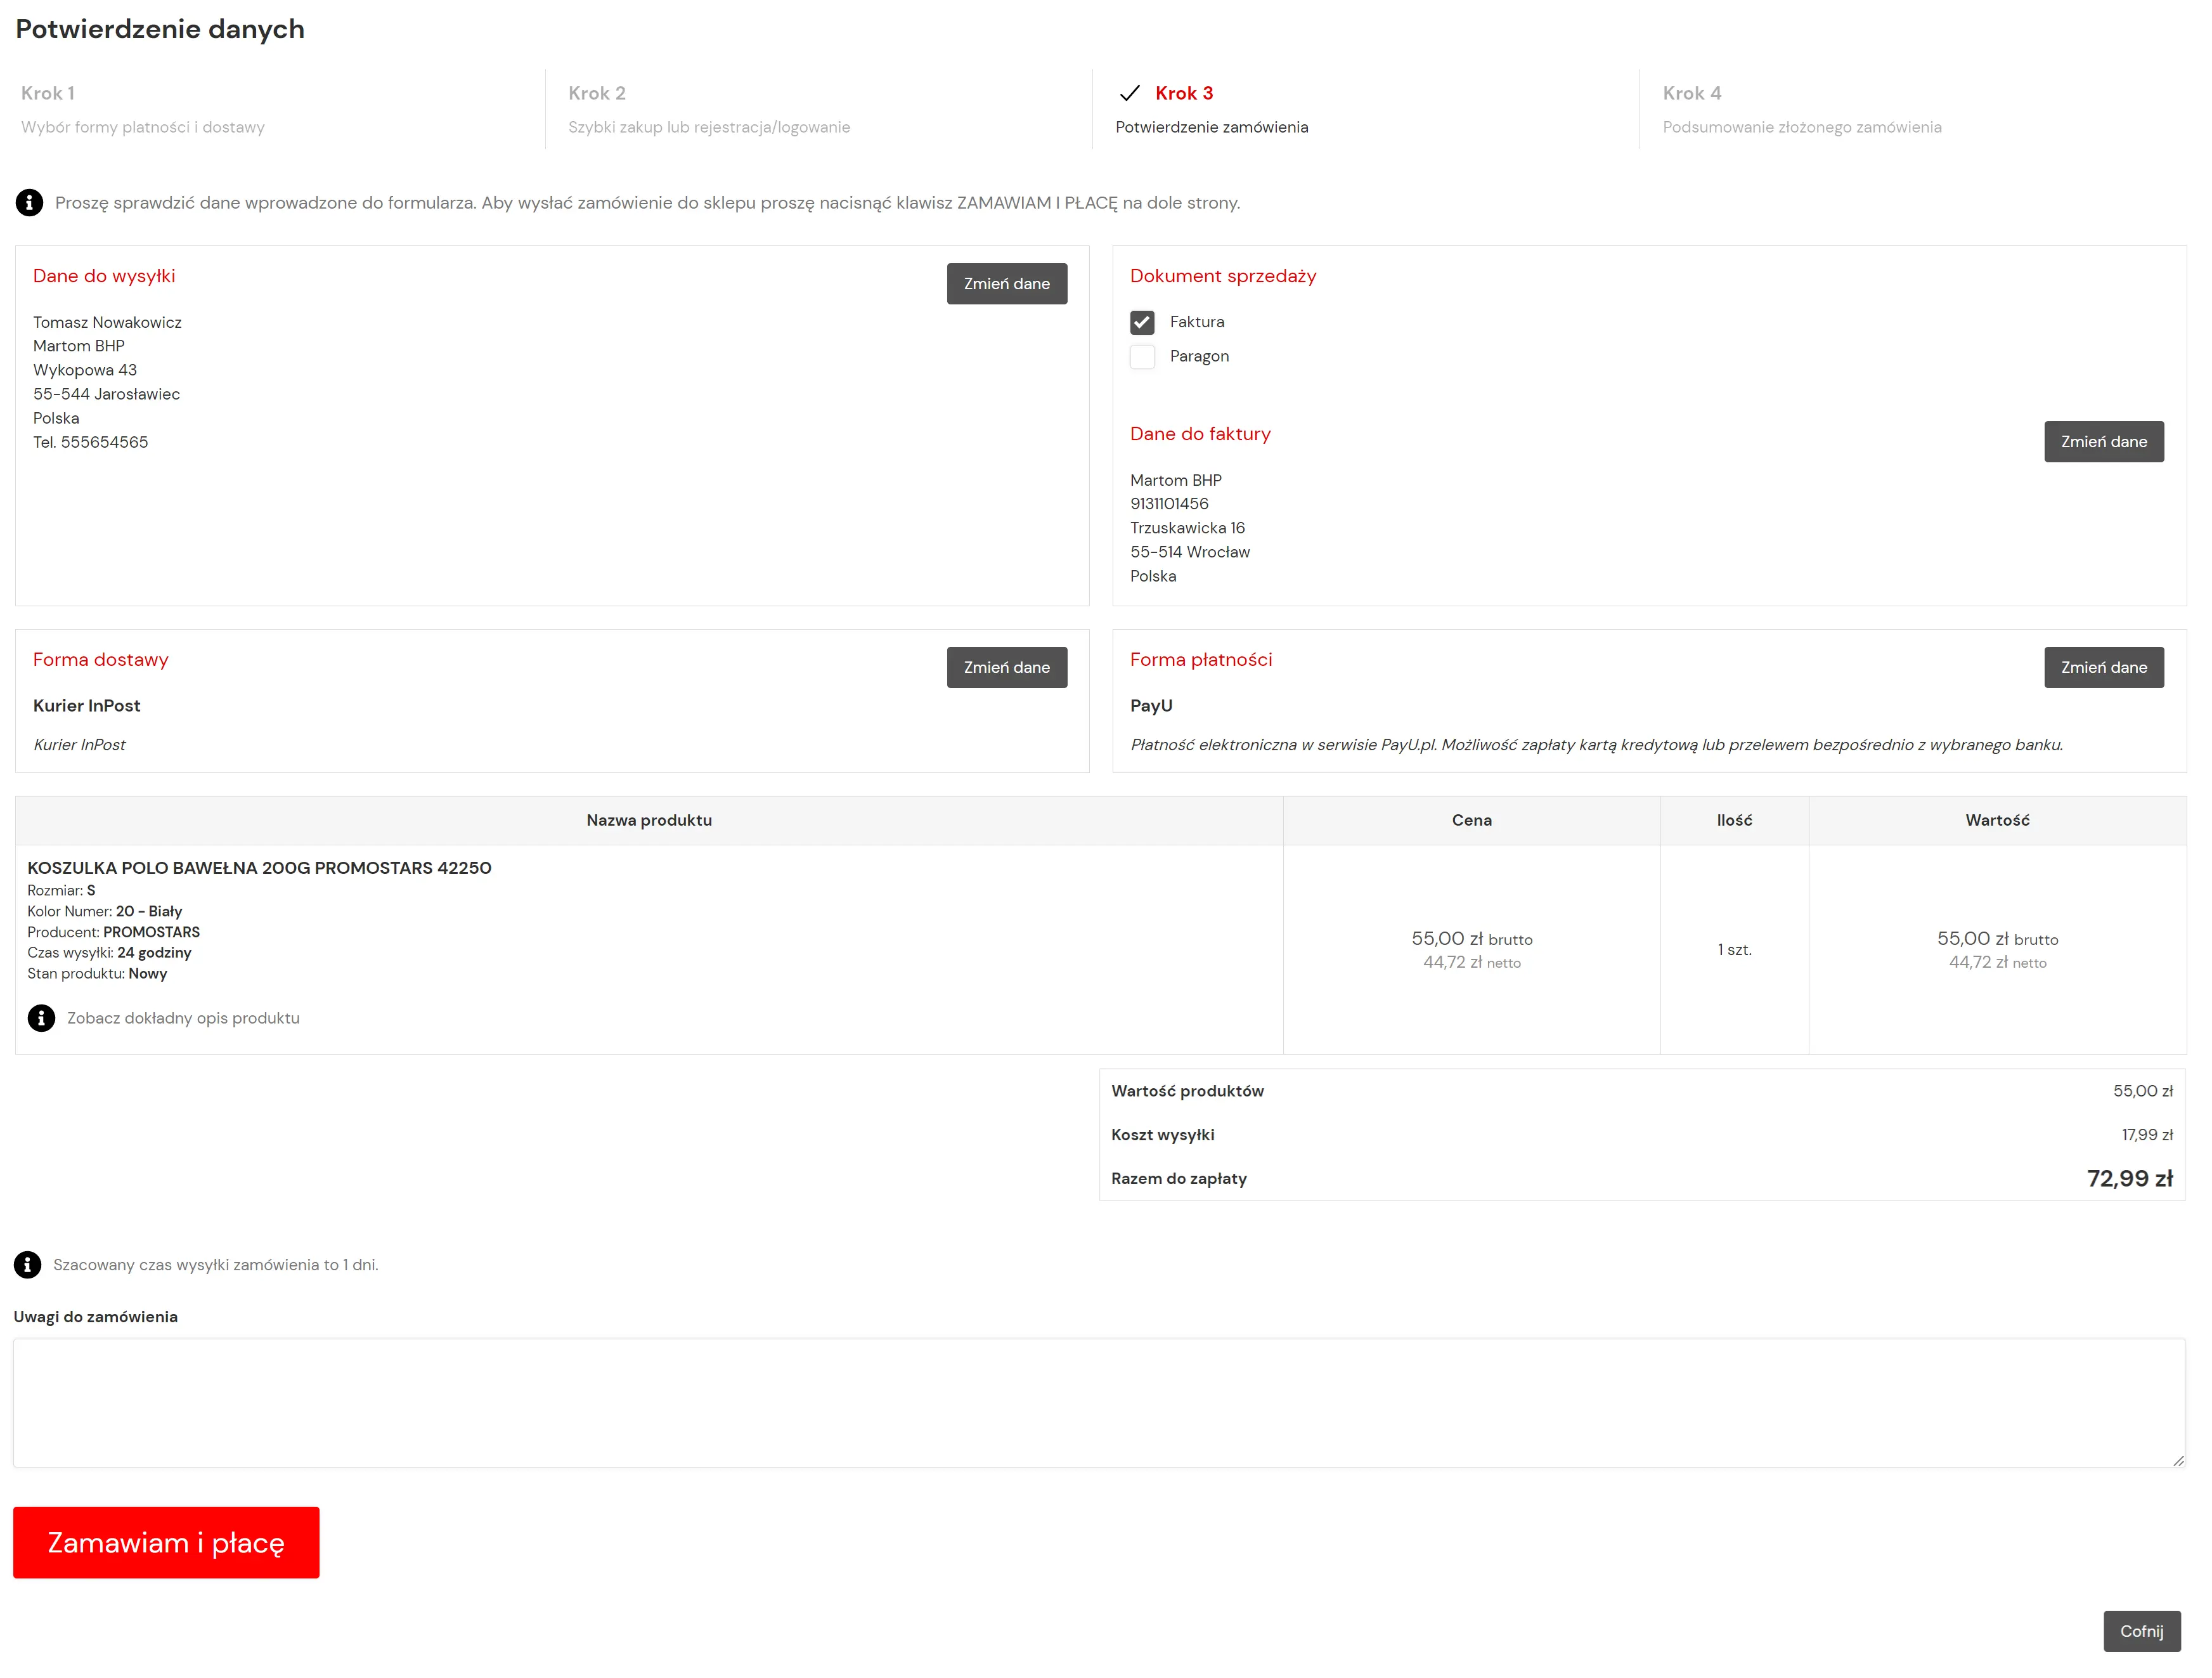Change invoice data with Zmień dane
This screenshot has height=1678, width=2212.
2103,442
